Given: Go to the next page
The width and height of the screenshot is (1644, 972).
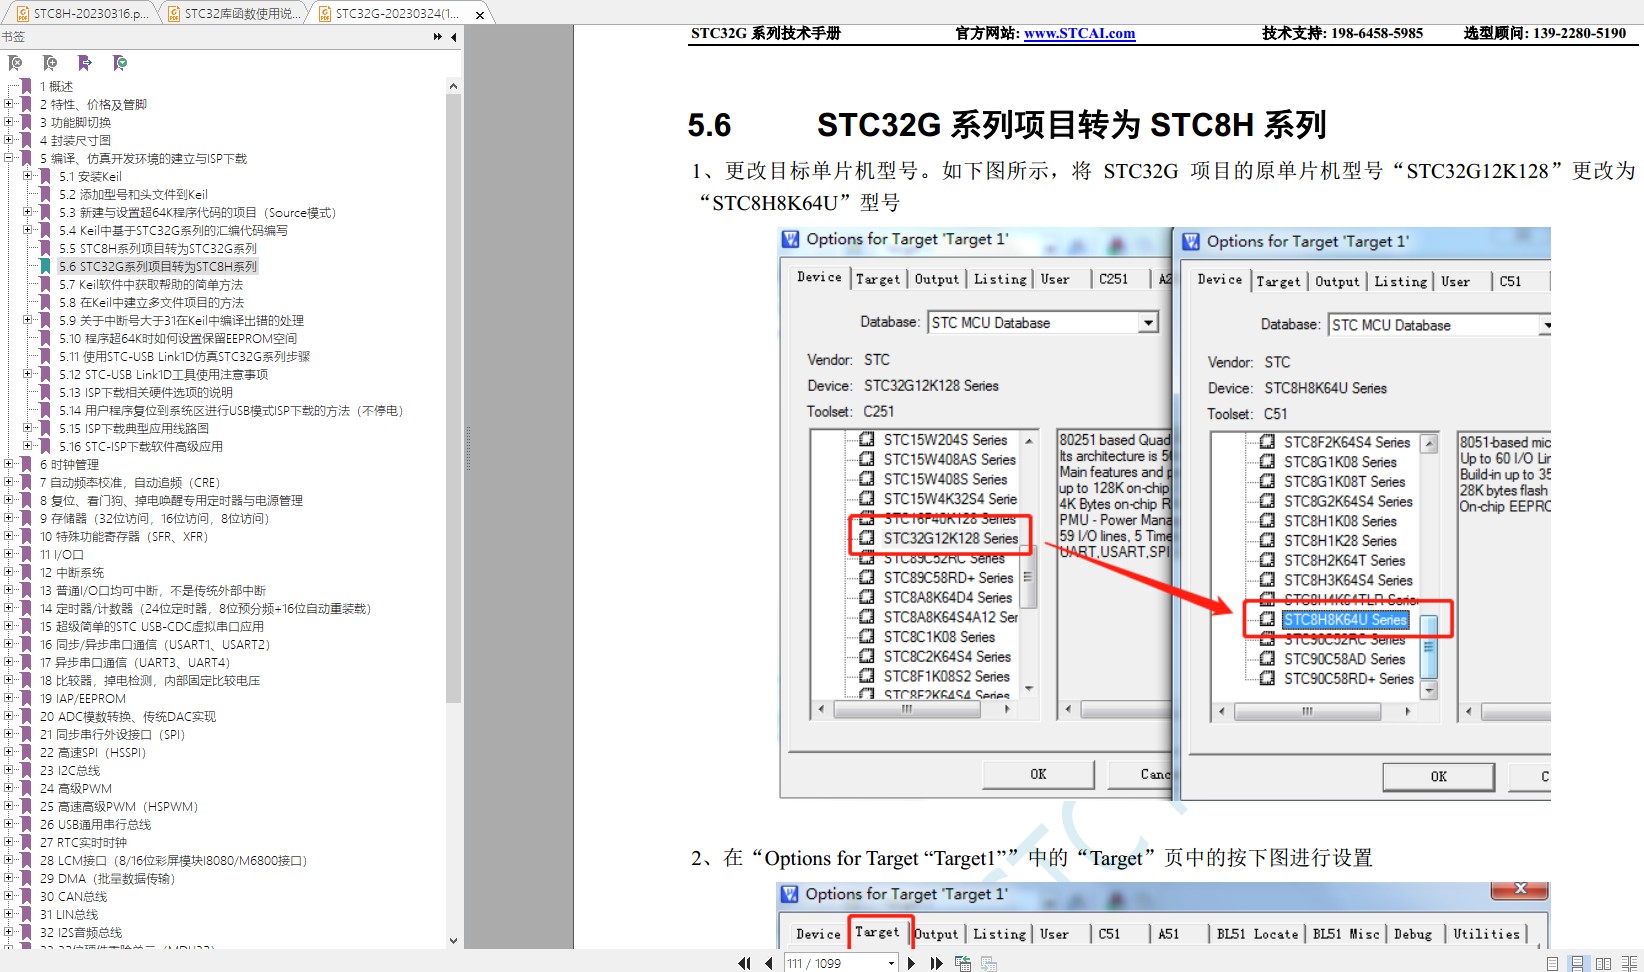Looking at the screenshot, I should pyautogui.click(x=911, y=963).
